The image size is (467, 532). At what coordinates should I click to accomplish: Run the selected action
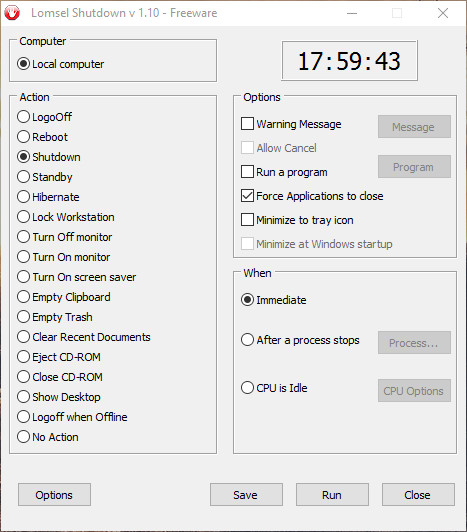(332, 495)
